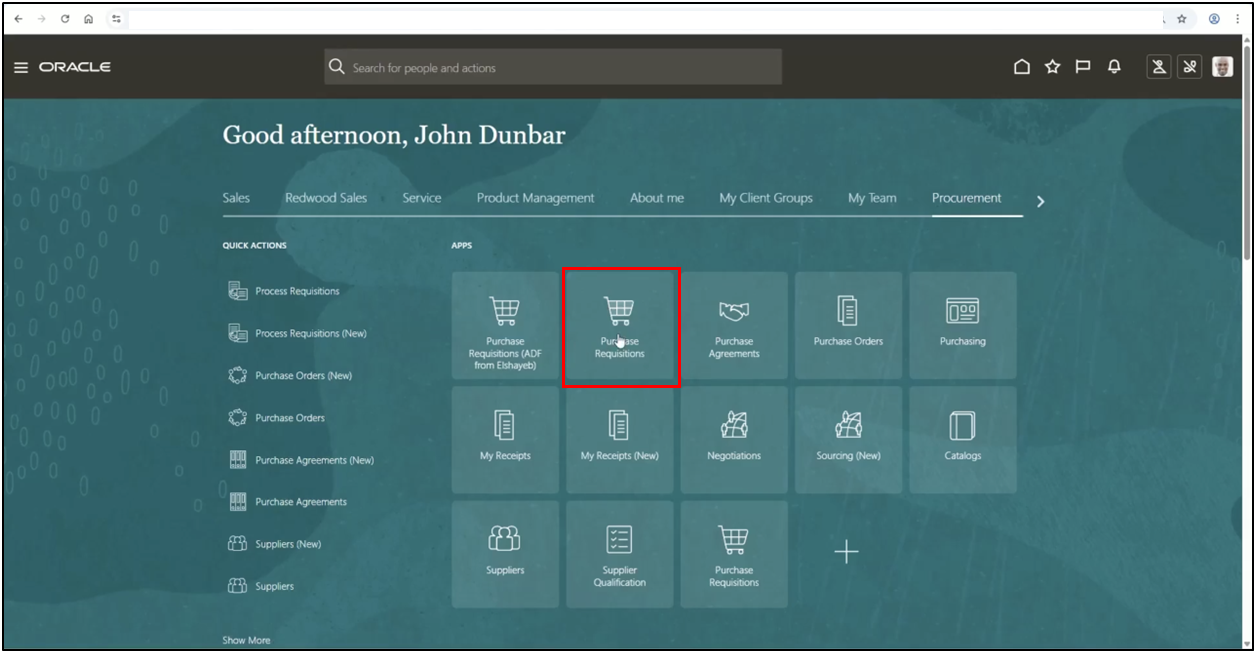This screenshot has width=1256, height=652.
Task: Select the Product Management tab
Action: (x=535, y=198)
